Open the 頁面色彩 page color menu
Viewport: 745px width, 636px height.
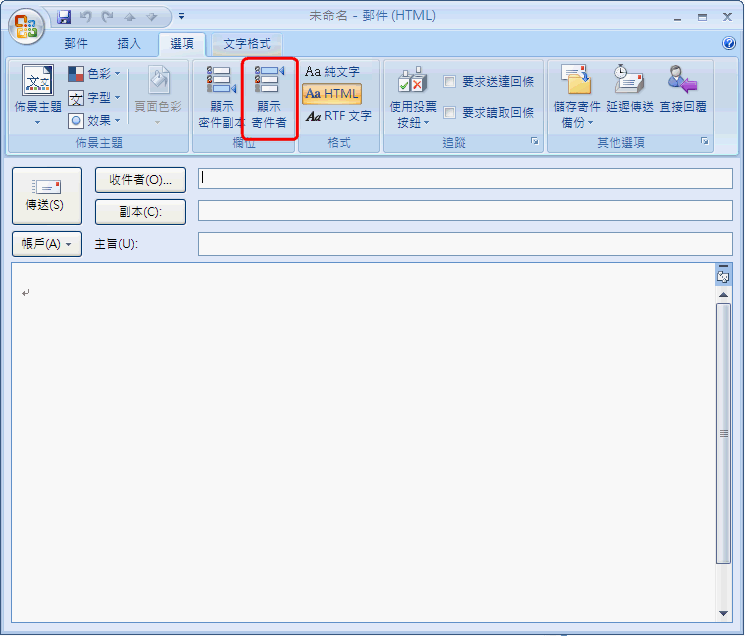[x=158, y=95]
